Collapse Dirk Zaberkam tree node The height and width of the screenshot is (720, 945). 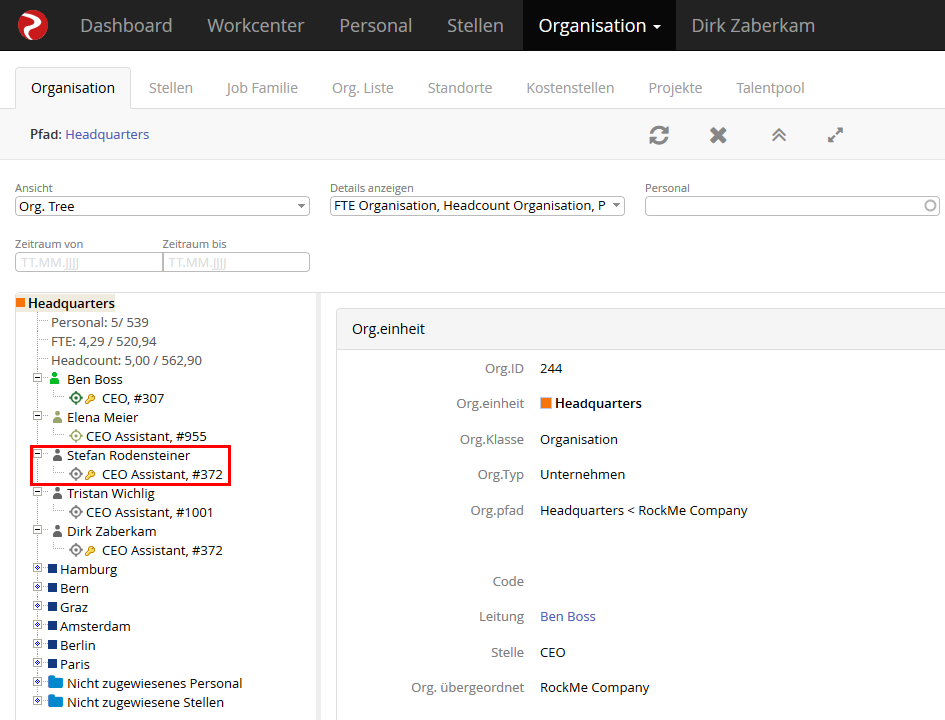tap(37, 530)
